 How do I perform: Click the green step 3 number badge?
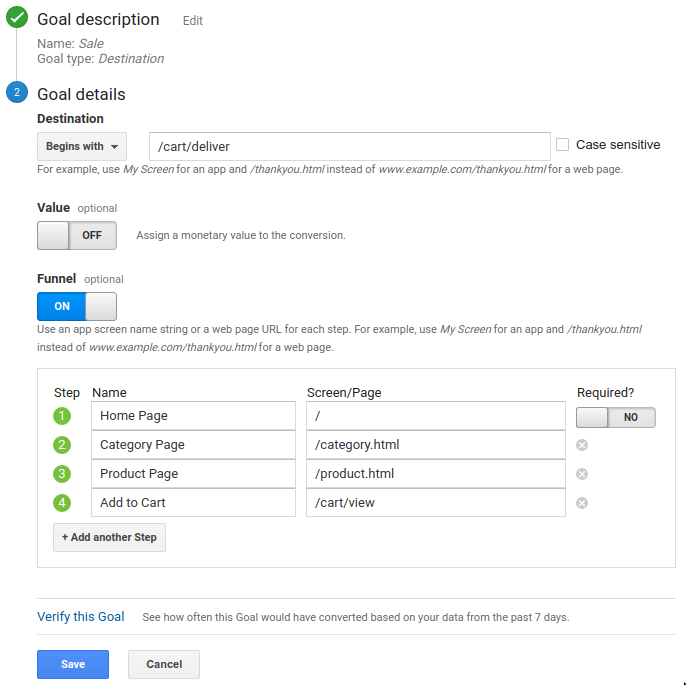pos(62,474)
